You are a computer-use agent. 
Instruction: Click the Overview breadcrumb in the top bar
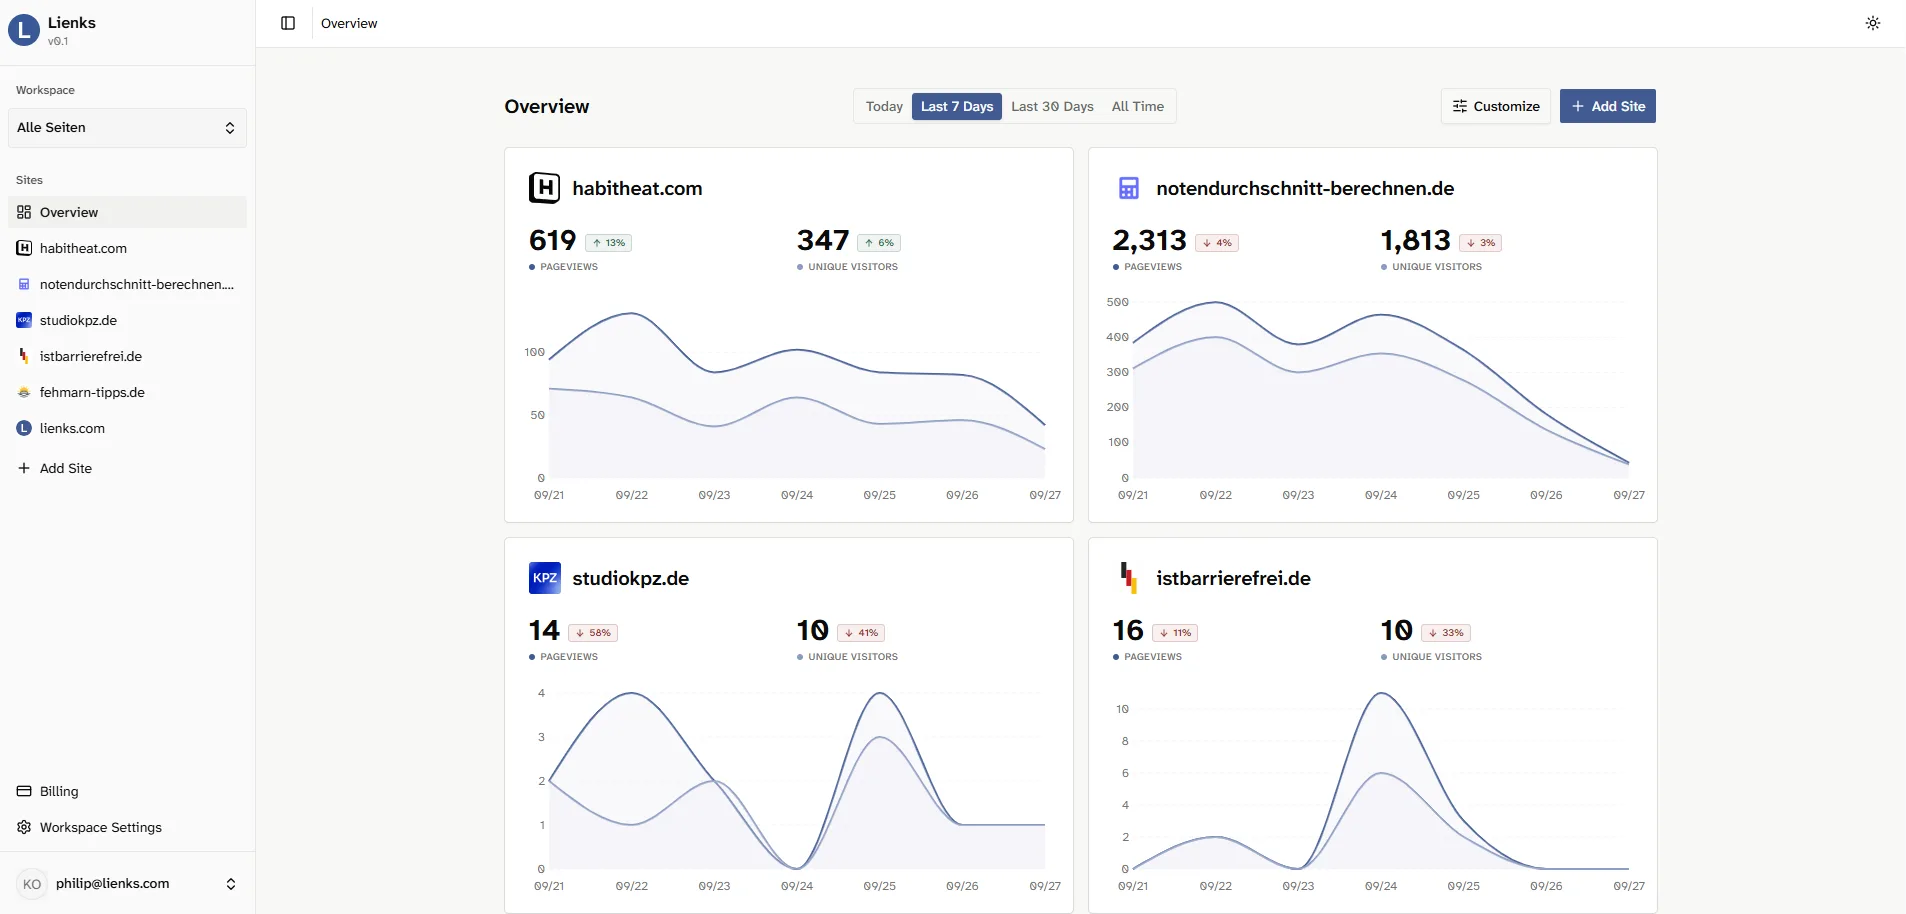click(349, 23)
